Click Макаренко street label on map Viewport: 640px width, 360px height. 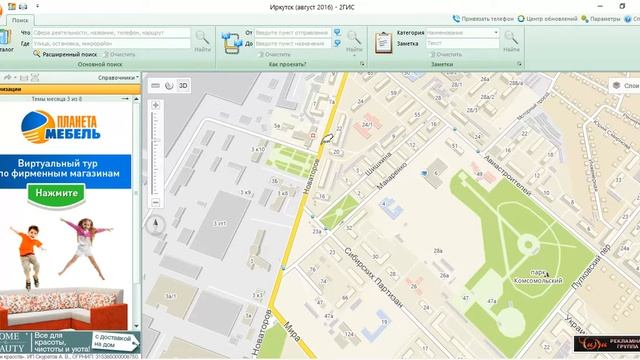pos(391,176)
